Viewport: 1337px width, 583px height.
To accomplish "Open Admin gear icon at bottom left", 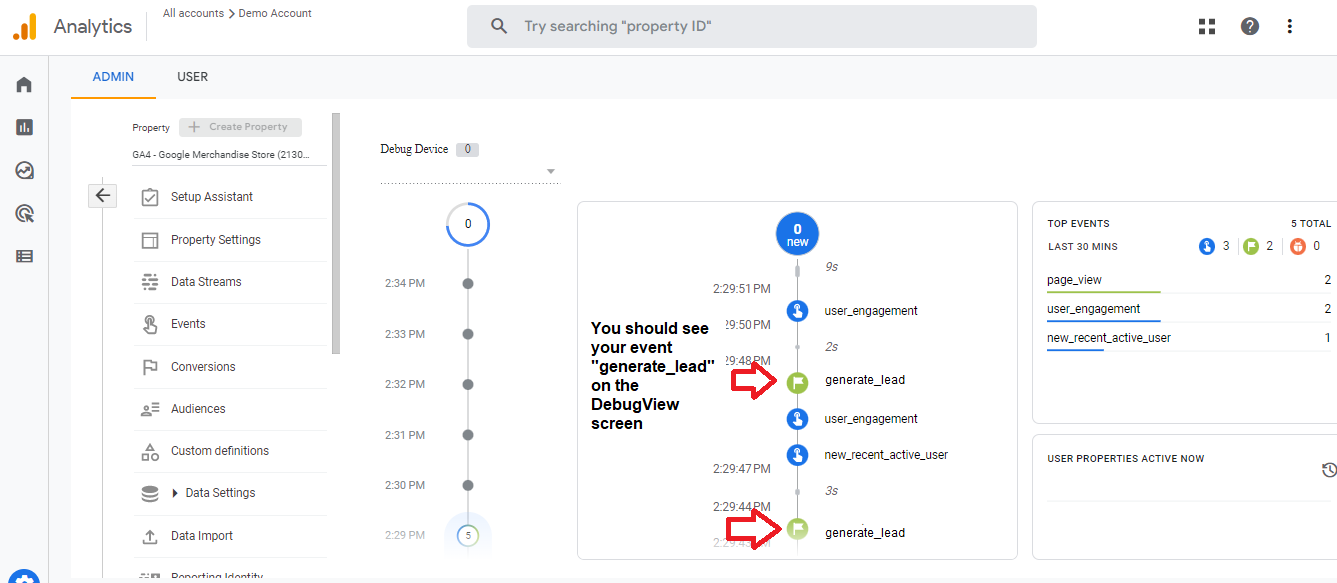I will (24, 577).
